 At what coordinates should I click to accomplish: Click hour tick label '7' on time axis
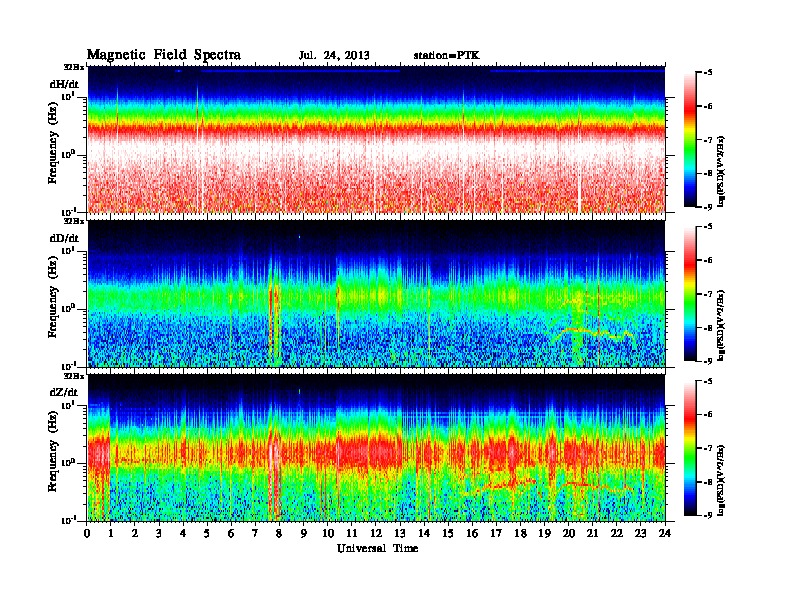(x=256, y=533)
